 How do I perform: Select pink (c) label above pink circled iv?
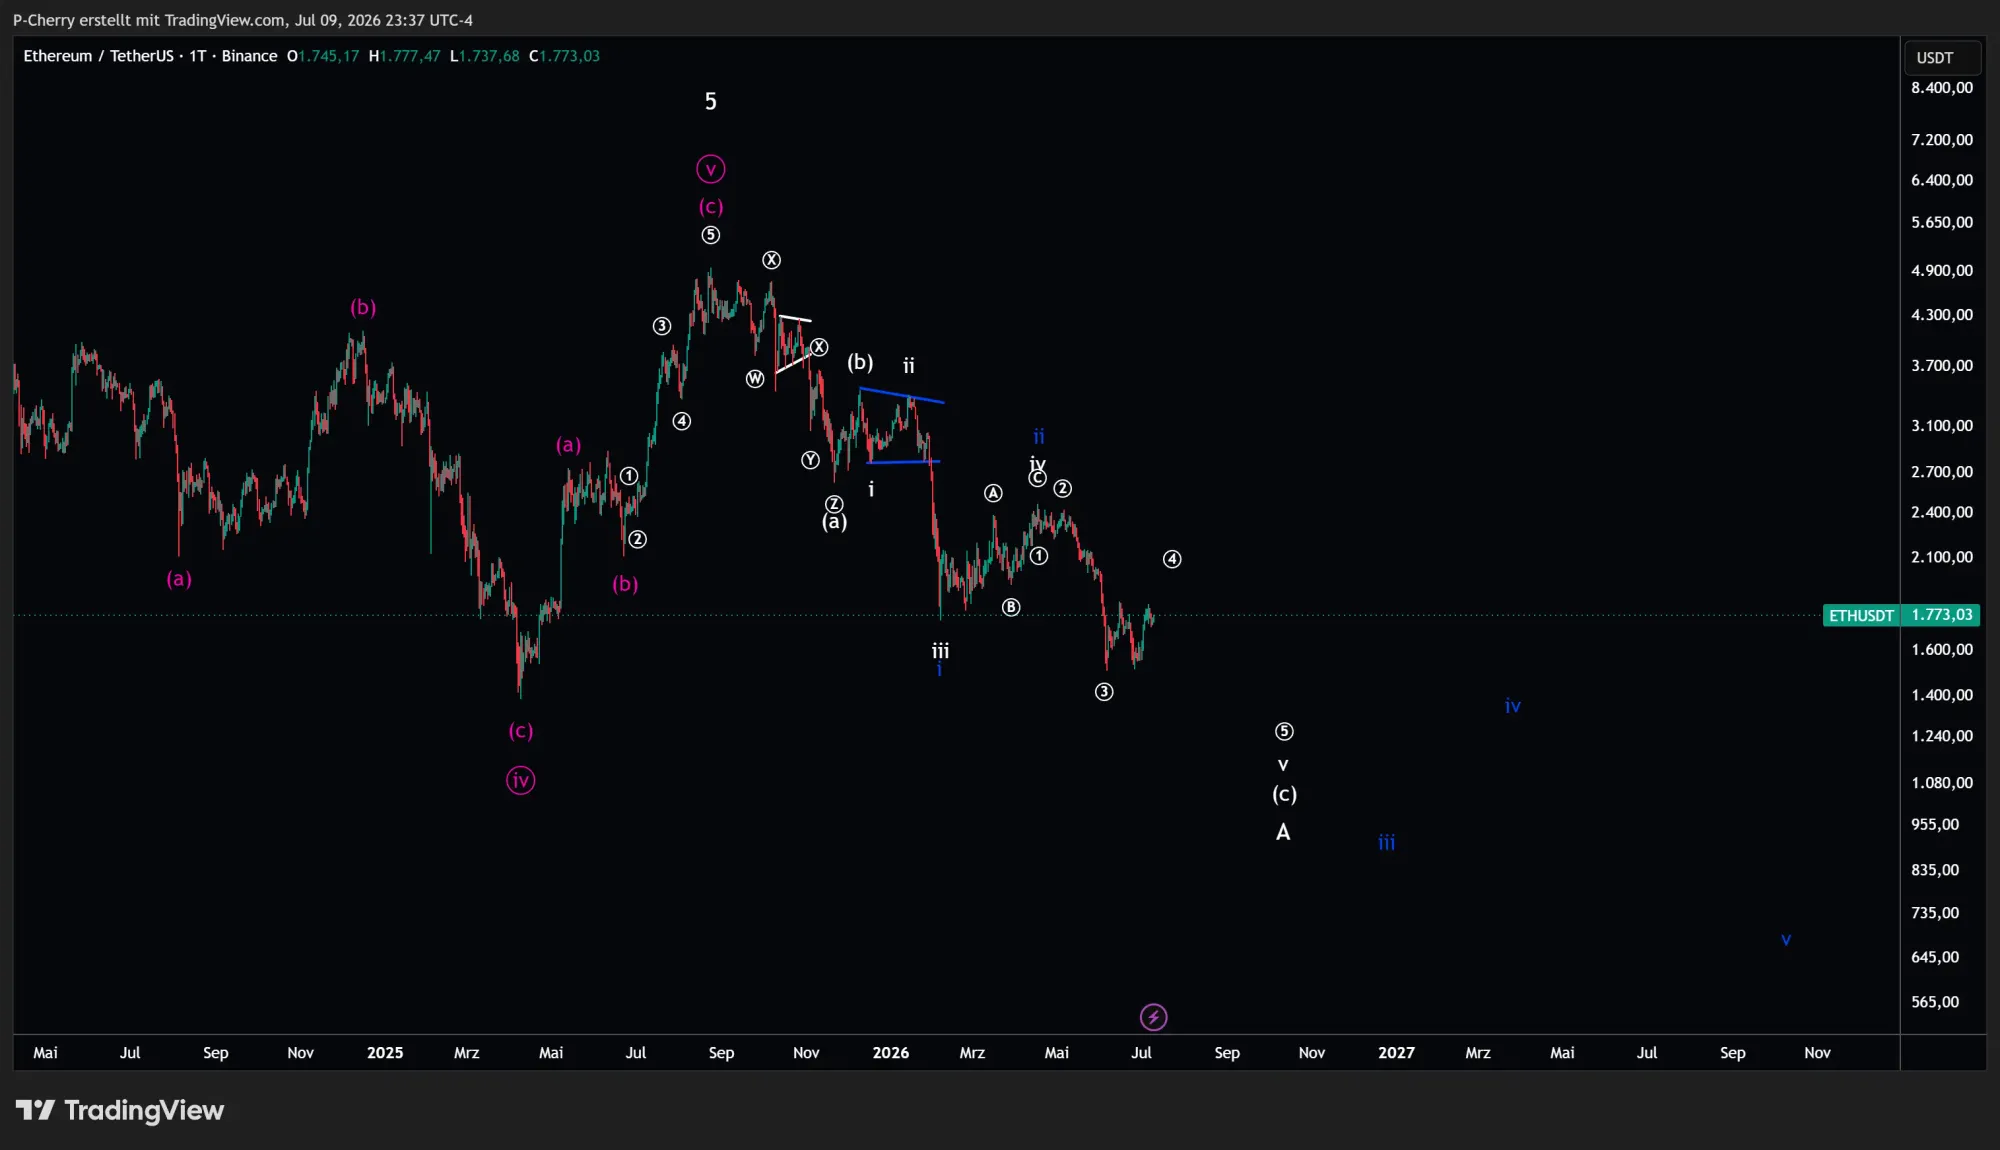tap(520, 731)
